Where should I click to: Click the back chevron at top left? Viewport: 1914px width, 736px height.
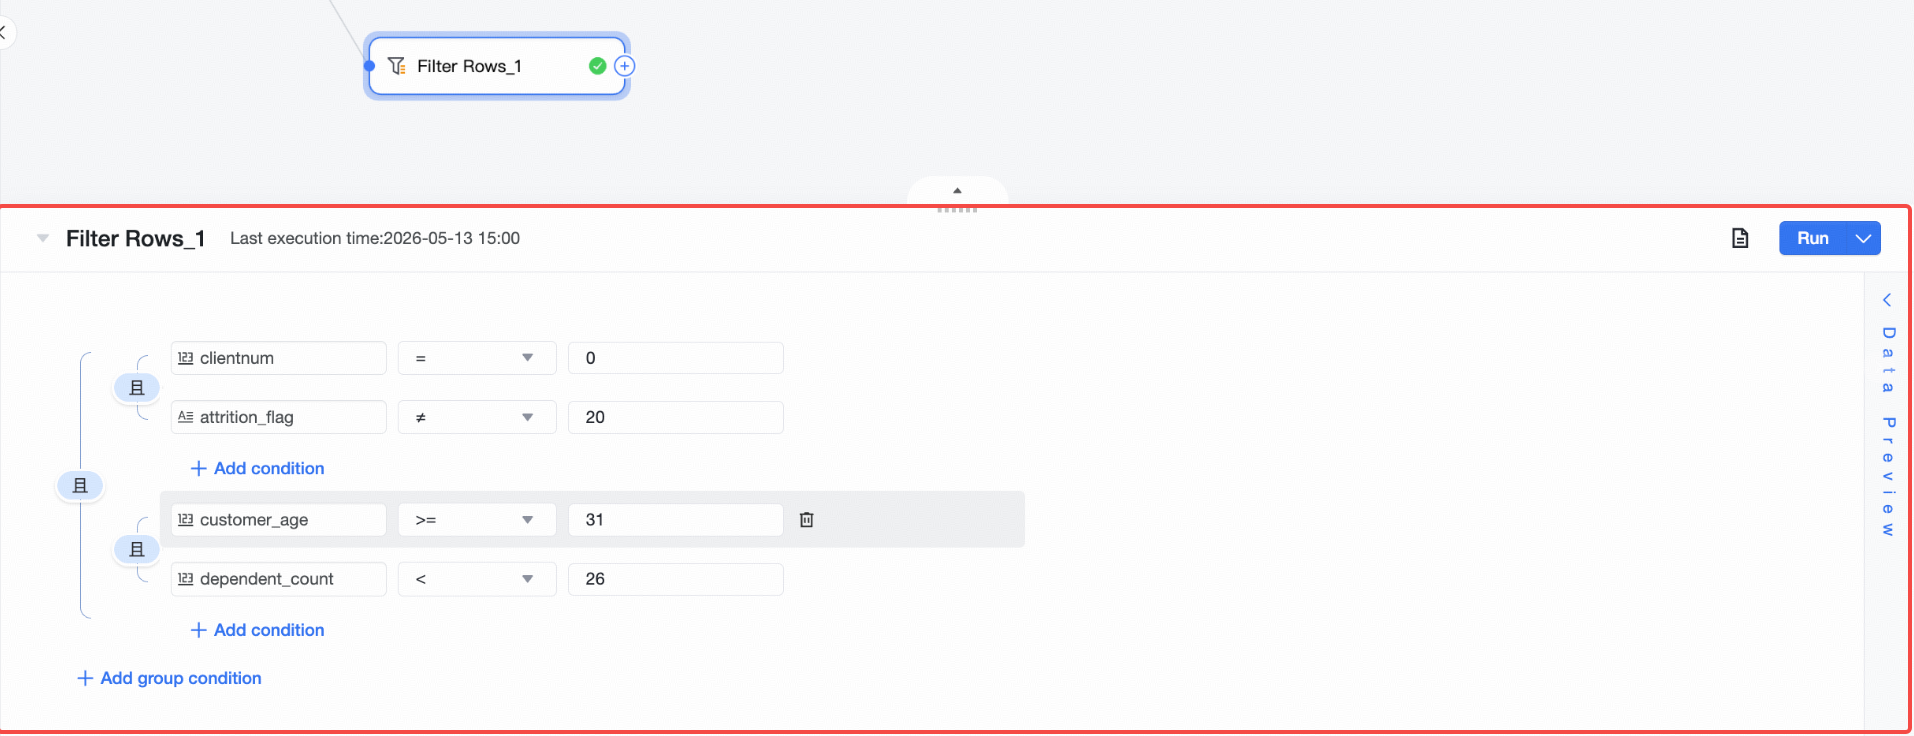3,33
